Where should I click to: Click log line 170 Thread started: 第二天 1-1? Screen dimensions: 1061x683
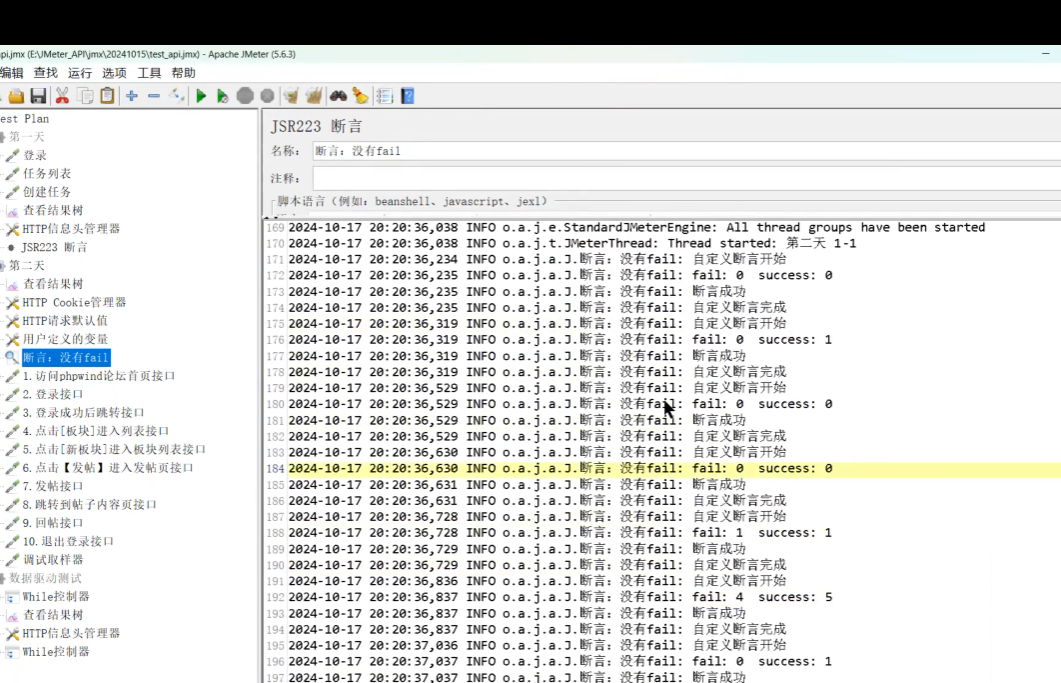572,243
